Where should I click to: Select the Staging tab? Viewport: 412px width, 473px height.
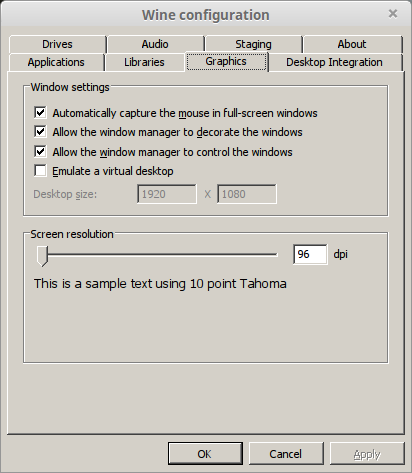[x=254, y=44]
